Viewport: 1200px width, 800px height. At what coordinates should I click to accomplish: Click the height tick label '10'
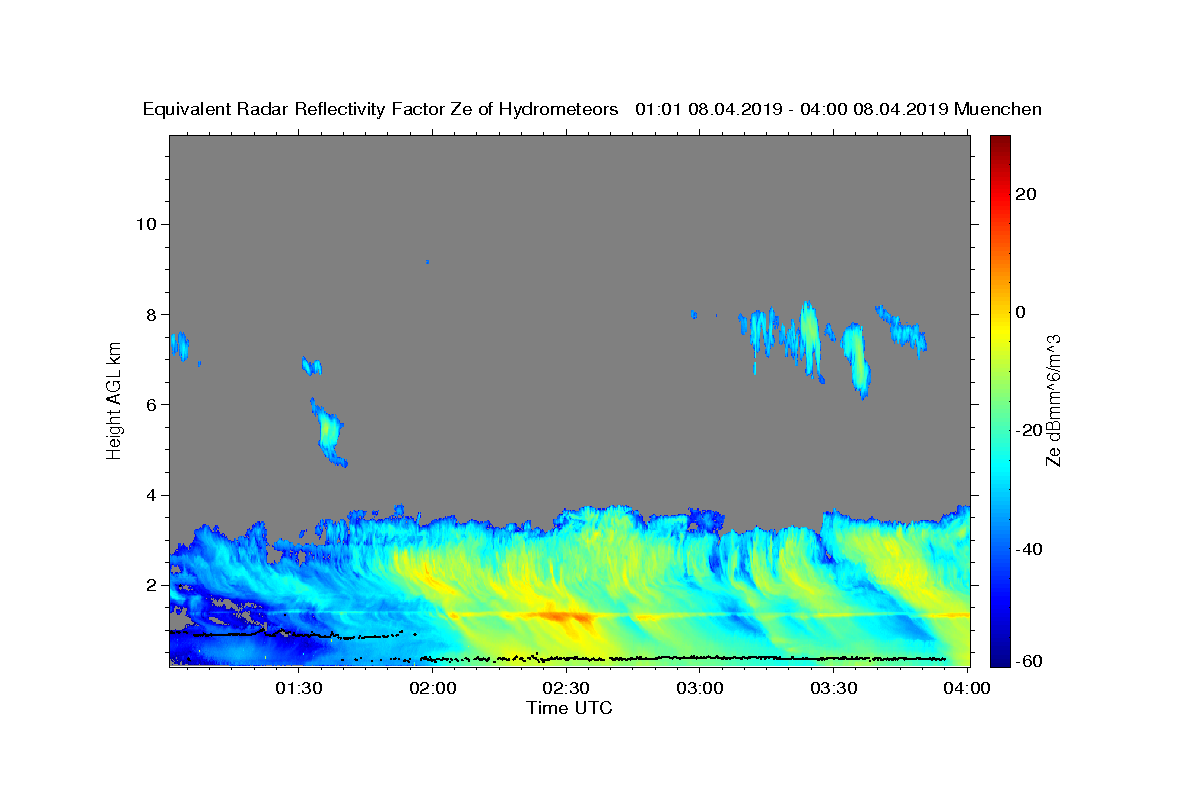coord(145,224)
